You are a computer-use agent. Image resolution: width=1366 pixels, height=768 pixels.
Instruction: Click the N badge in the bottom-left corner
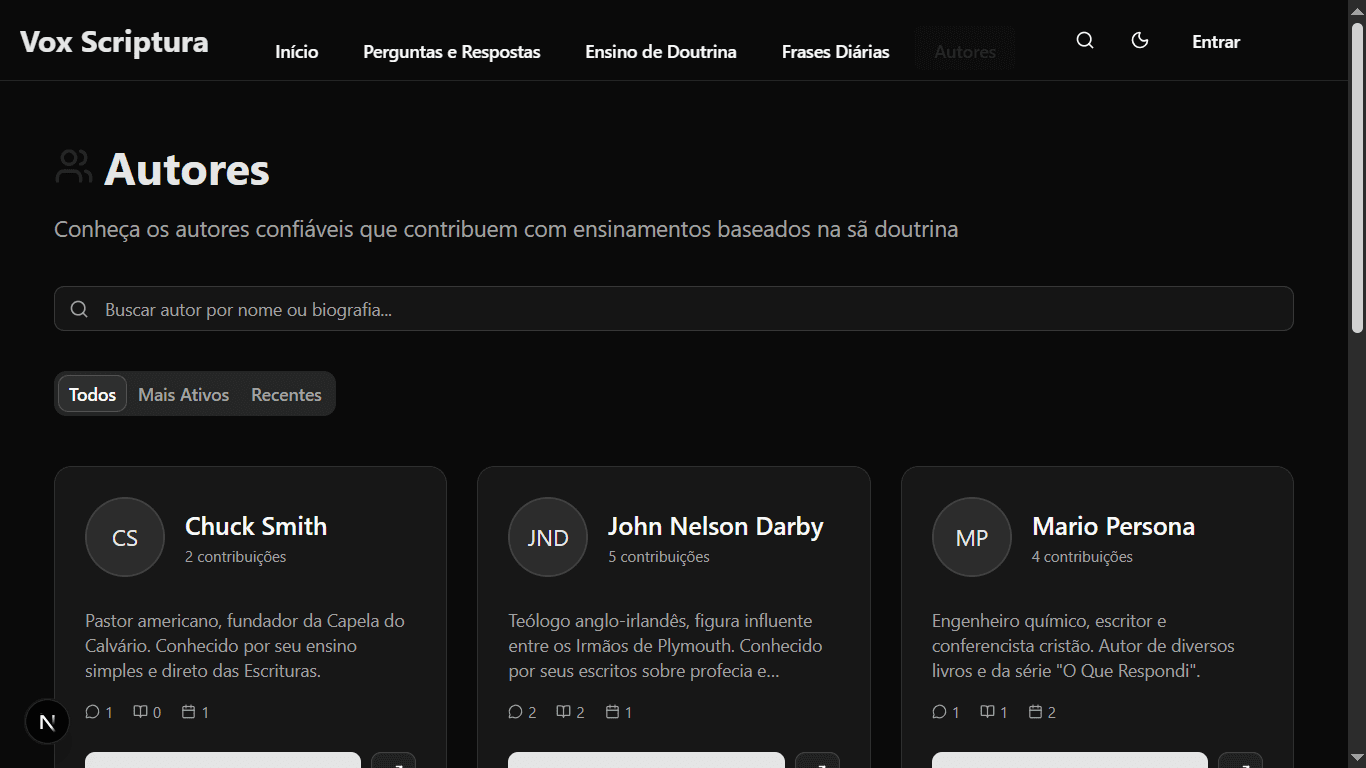46,721
